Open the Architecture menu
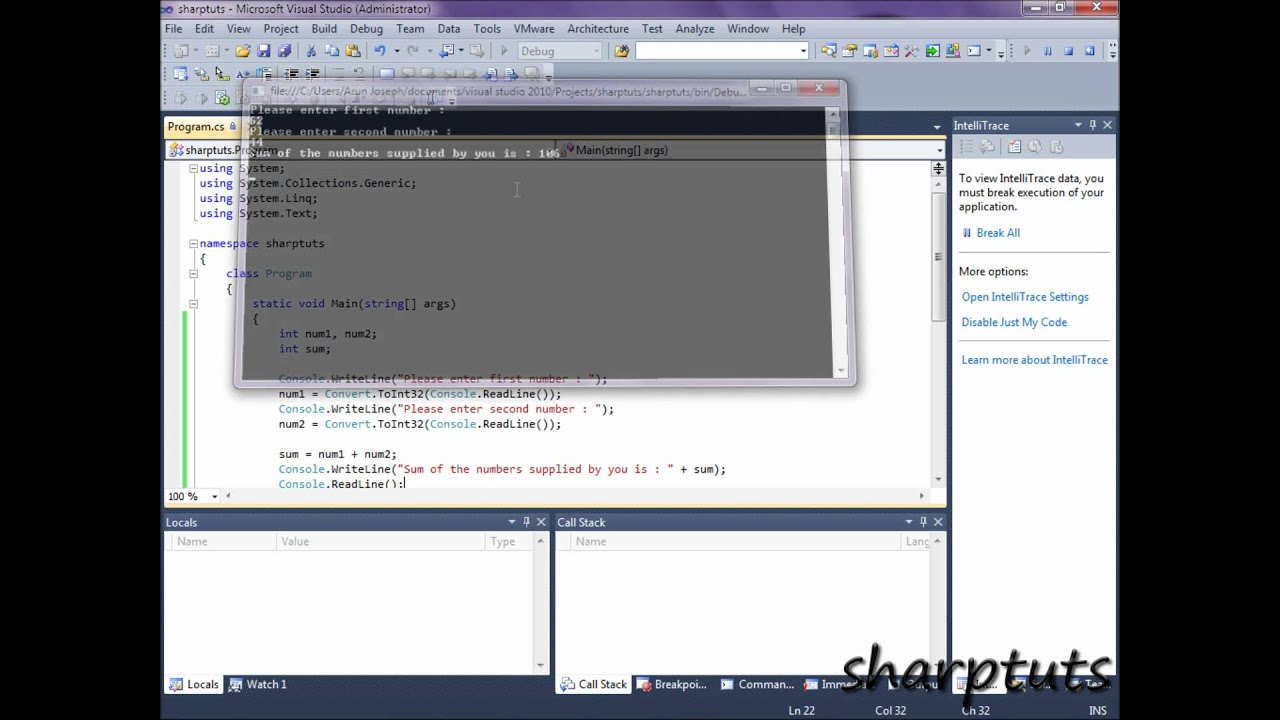1280x720 pixels. (x=598, y=29)
